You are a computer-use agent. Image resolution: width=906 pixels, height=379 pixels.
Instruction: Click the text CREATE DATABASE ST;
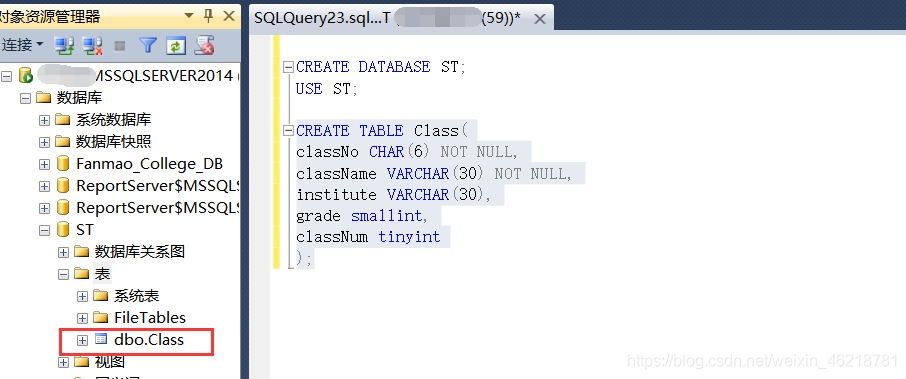pos(381,67)
